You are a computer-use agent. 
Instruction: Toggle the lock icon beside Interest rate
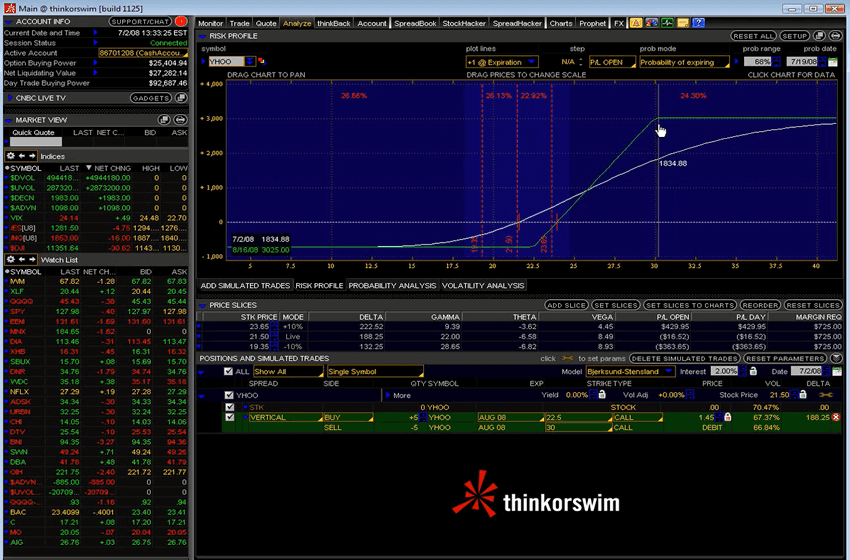coord(754,371)
